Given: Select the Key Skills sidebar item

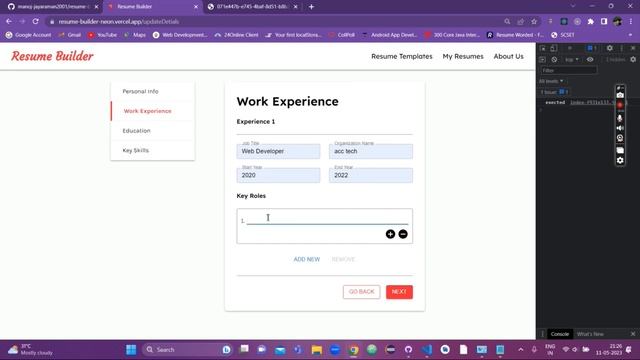Looking at the screenshot, I should (x=152, y=150).
